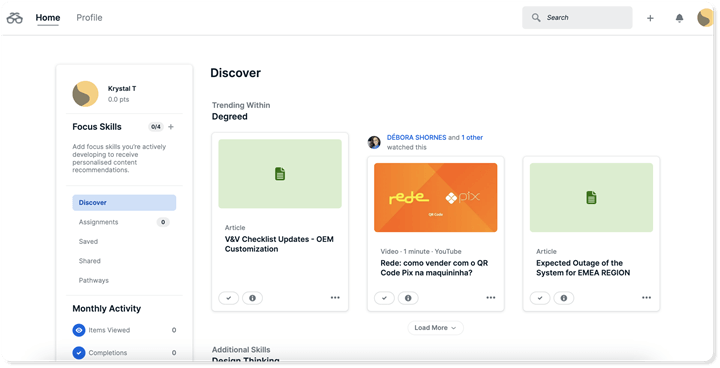720x368 pixels.
Task: Open the Rede Pix video thumbnail
Action: pos(436,198)
